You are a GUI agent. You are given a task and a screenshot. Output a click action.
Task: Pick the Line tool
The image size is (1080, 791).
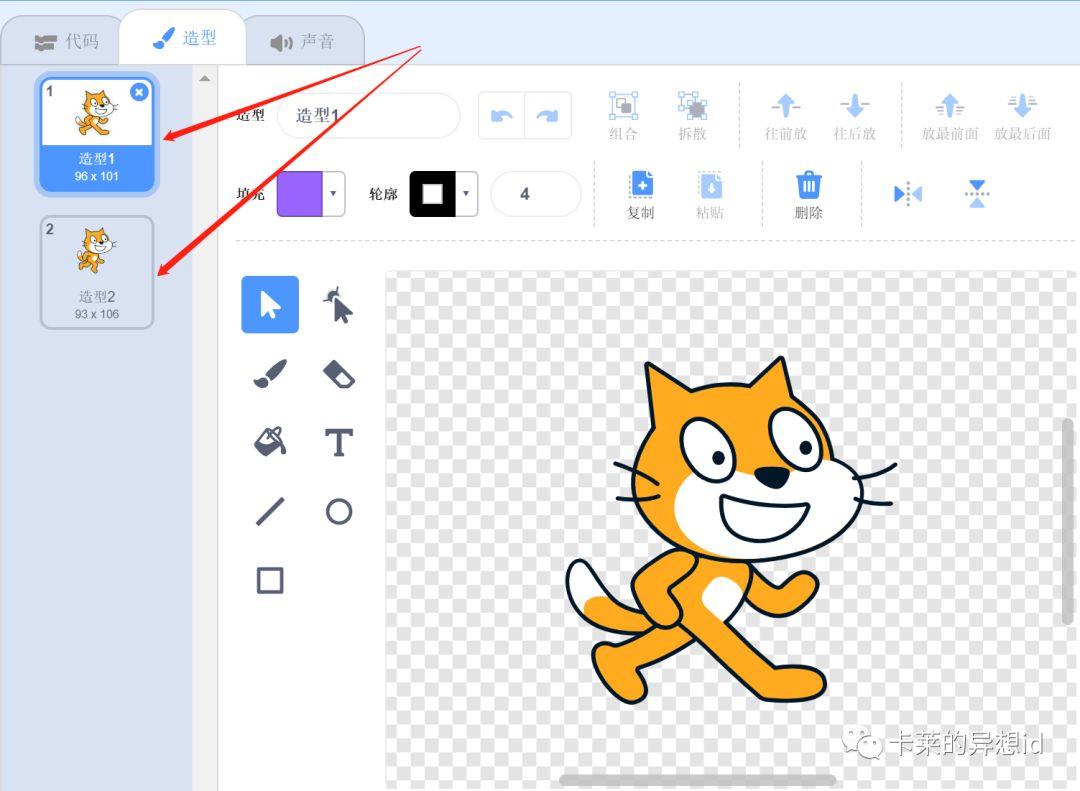point(270,511)
